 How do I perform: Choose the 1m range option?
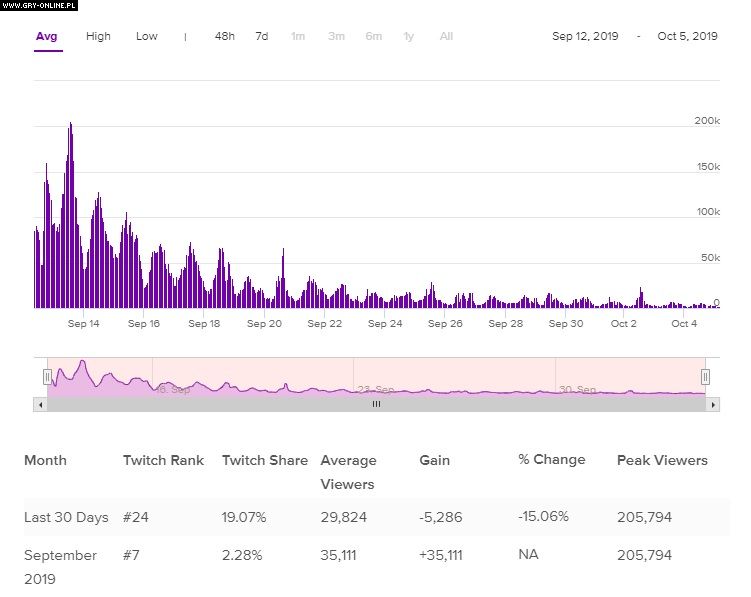click(298, 37)
